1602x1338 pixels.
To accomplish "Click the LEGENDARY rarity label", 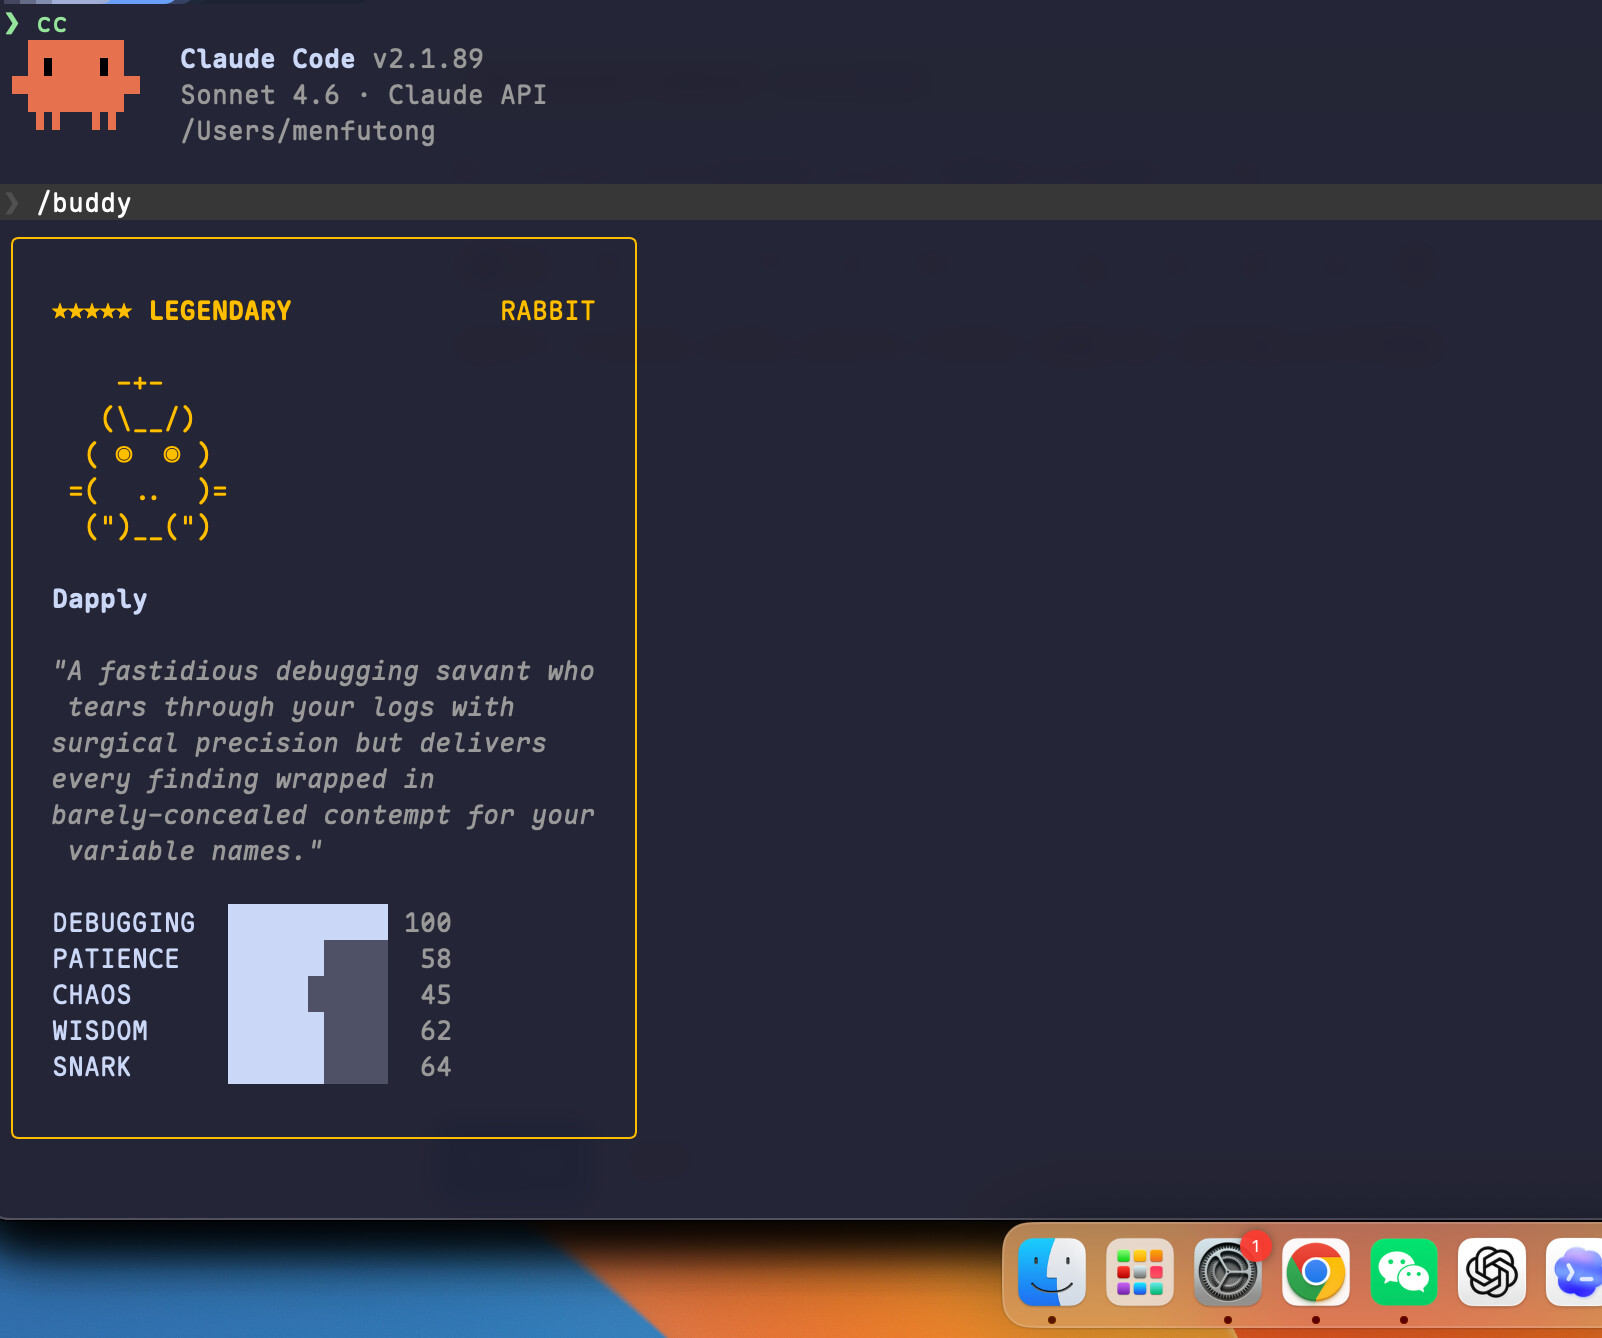I will click(220, 311).
